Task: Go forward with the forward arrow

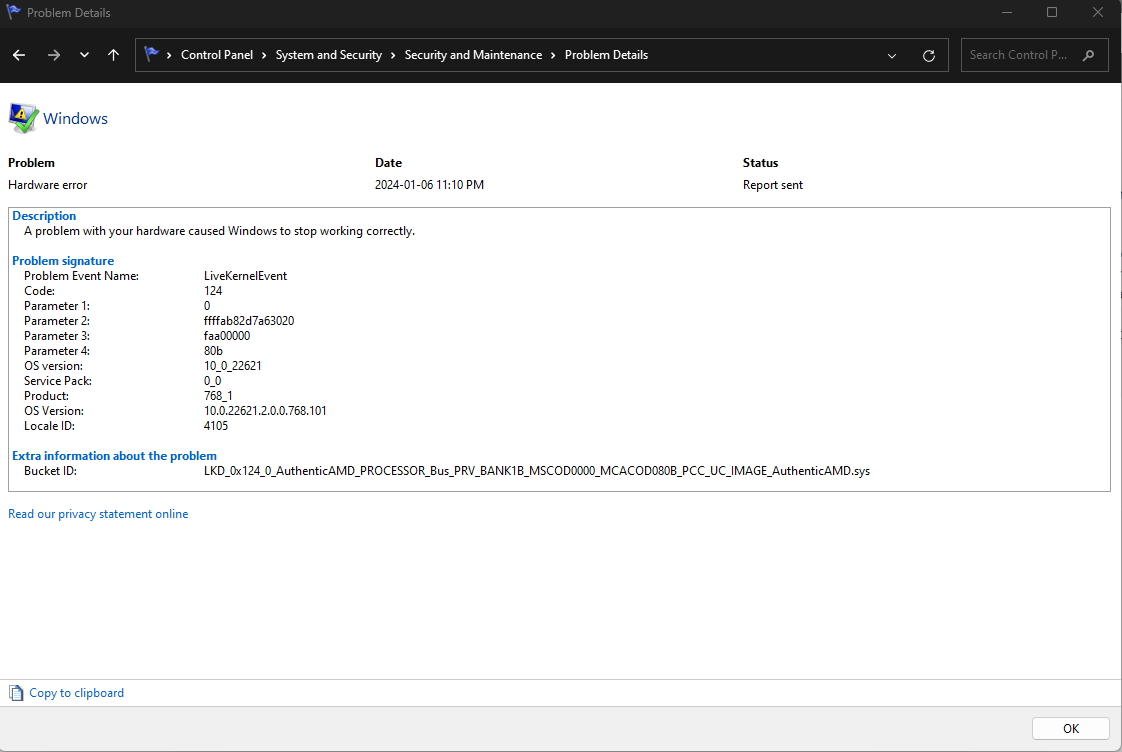Action: (54, 55)
